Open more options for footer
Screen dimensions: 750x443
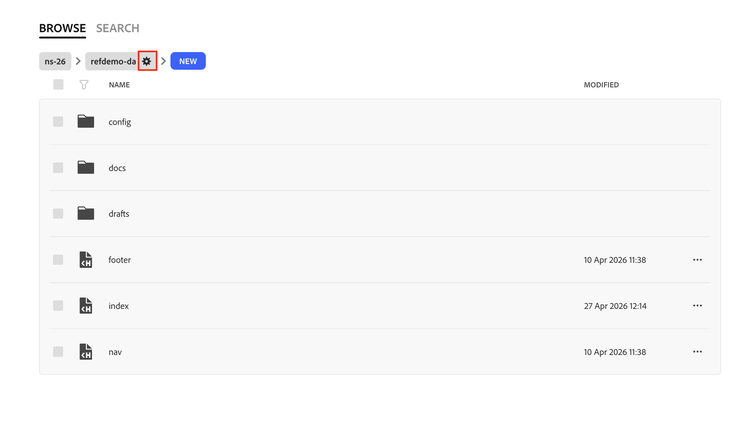tap(697, 260)
